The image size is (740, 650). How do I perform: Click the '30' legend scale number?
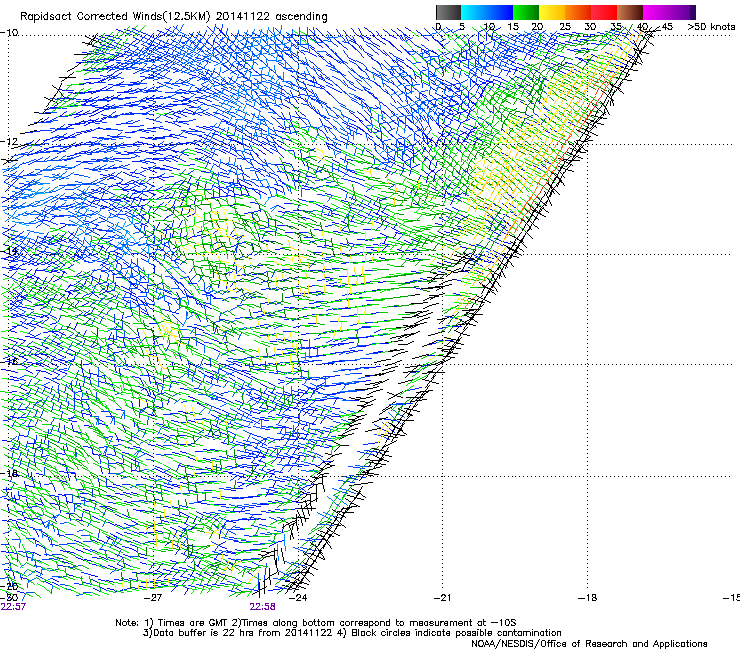tap(590, 26)
